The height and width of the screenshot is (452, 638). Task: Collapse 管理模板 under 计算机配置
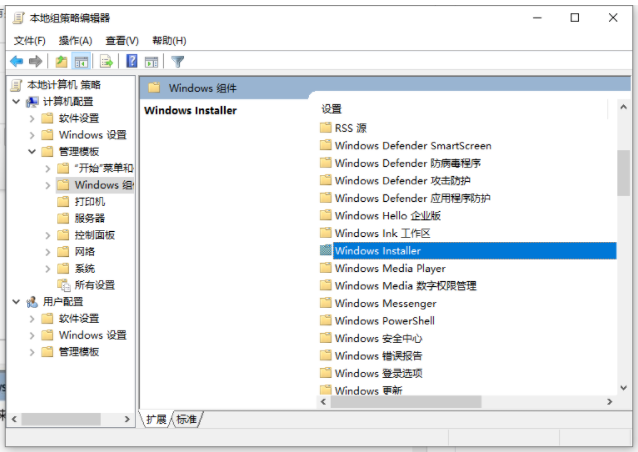[32, 151]
